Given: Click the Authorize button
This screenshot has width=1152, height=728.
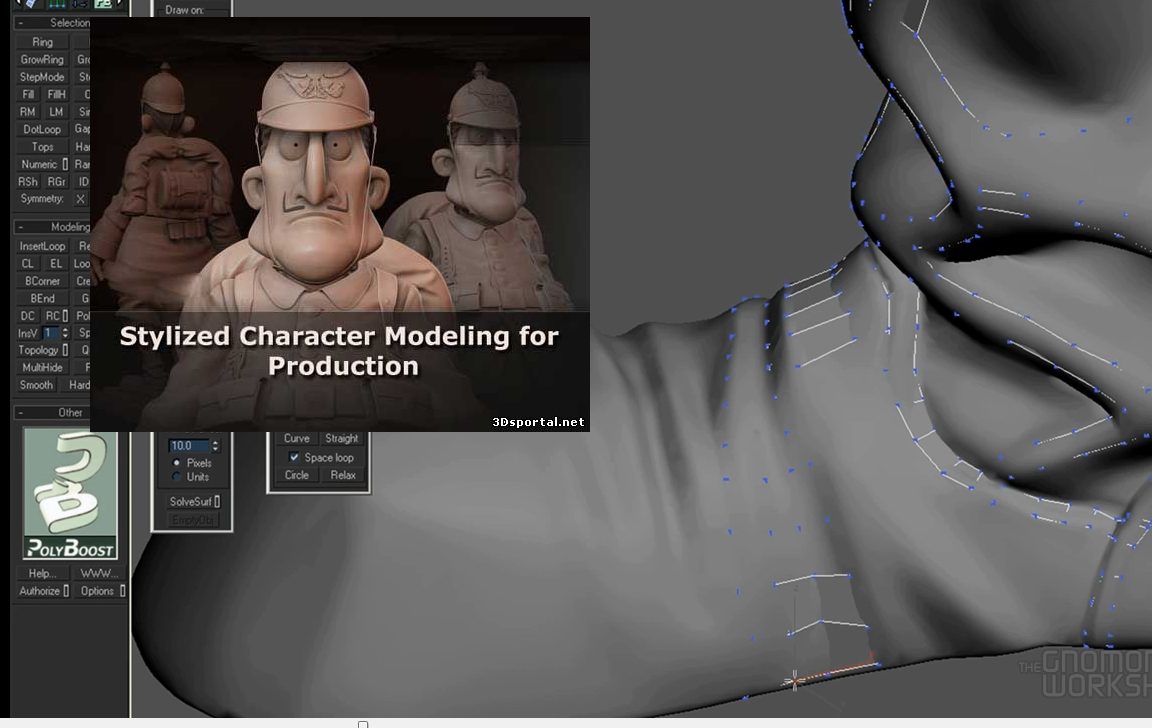Looking at the screenshot, I should [x=43, y=591].
